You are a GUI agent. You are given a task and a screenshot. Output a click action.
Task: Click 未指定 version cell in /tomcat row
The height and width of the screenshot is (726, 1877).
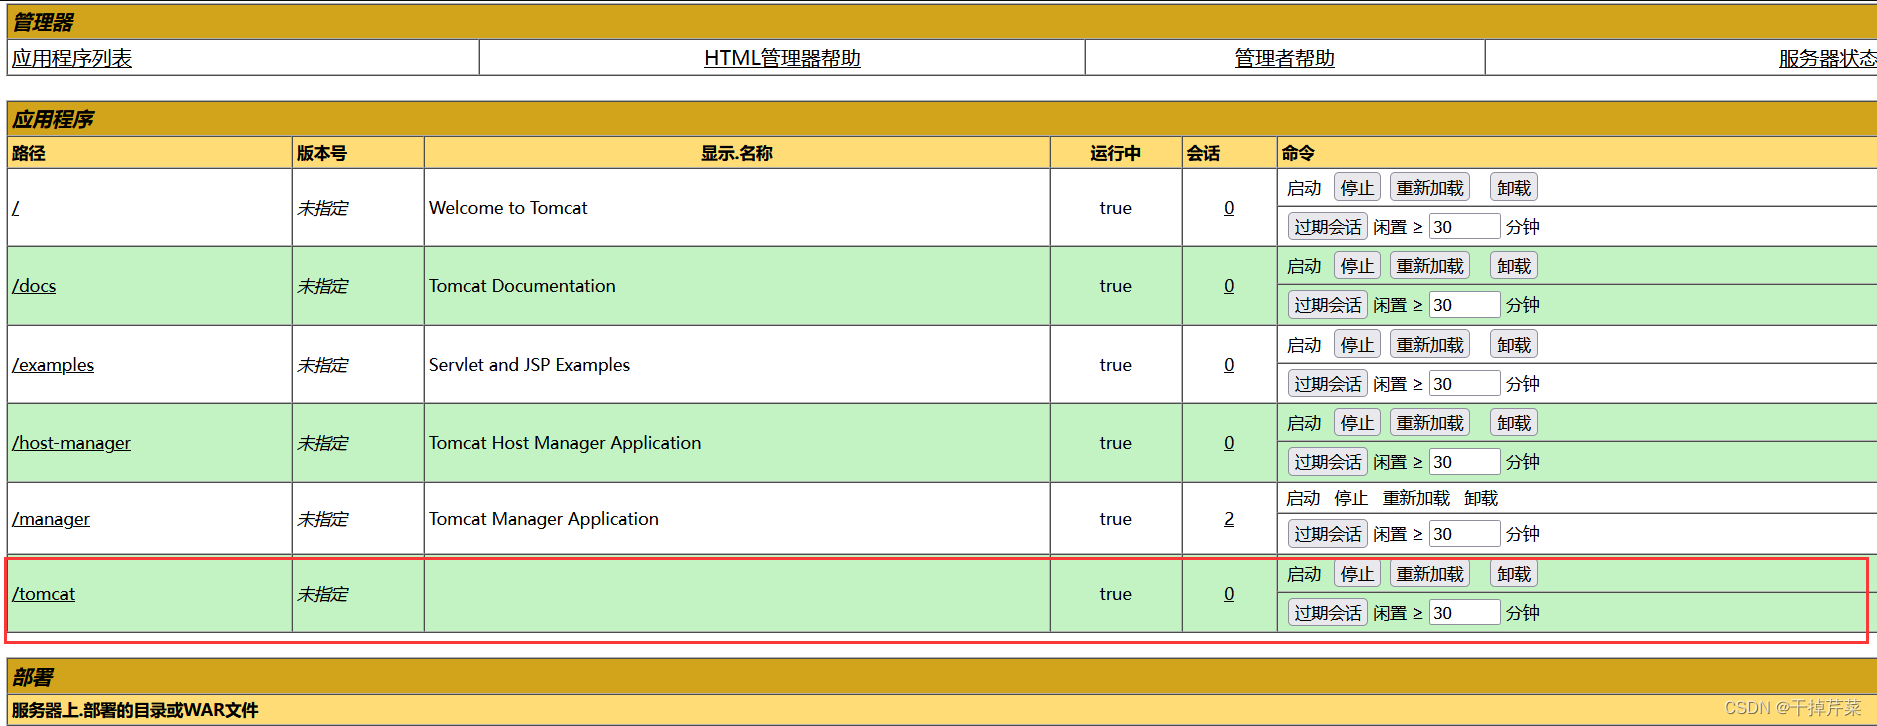pyautogui.click(x=358, y=594)
